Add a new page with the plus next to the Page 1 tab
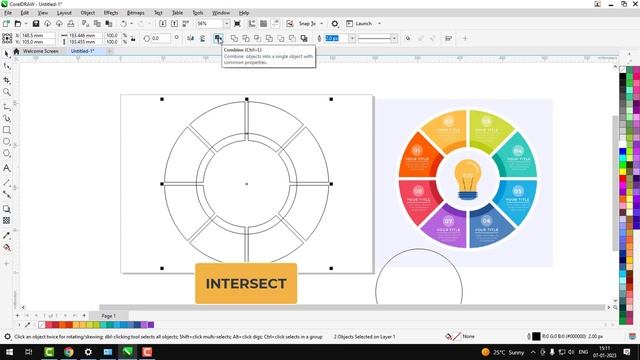The height and width of the screenshot is (360, 640). (84, 316)
